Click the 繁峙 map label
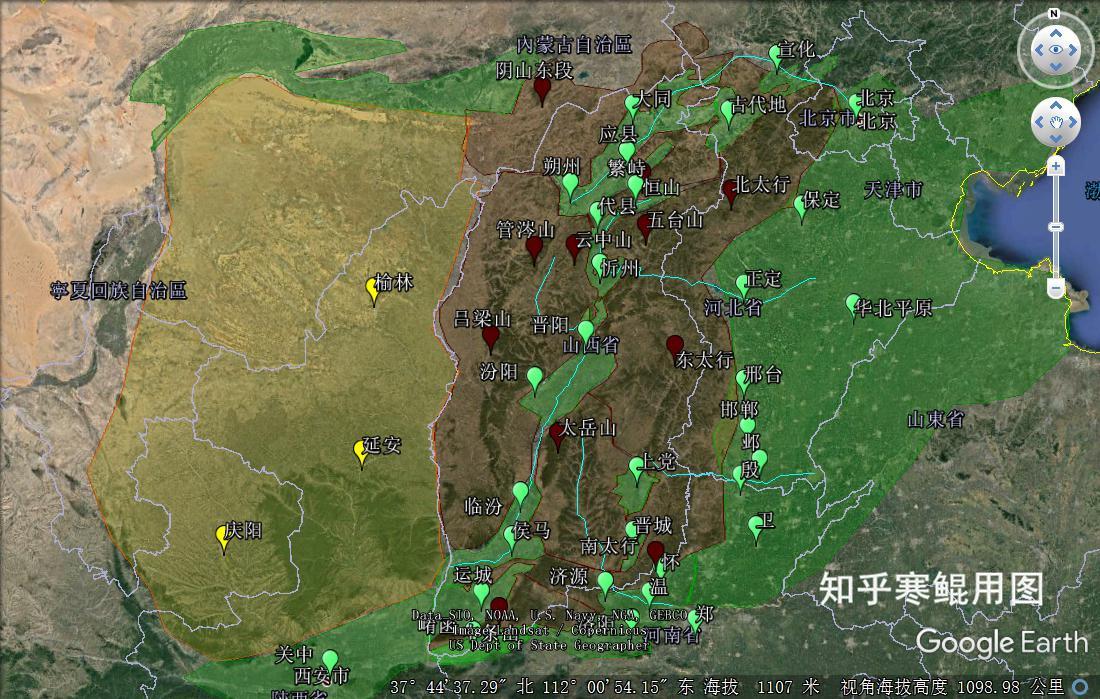 pyautogui.click(x=626, y=168)
